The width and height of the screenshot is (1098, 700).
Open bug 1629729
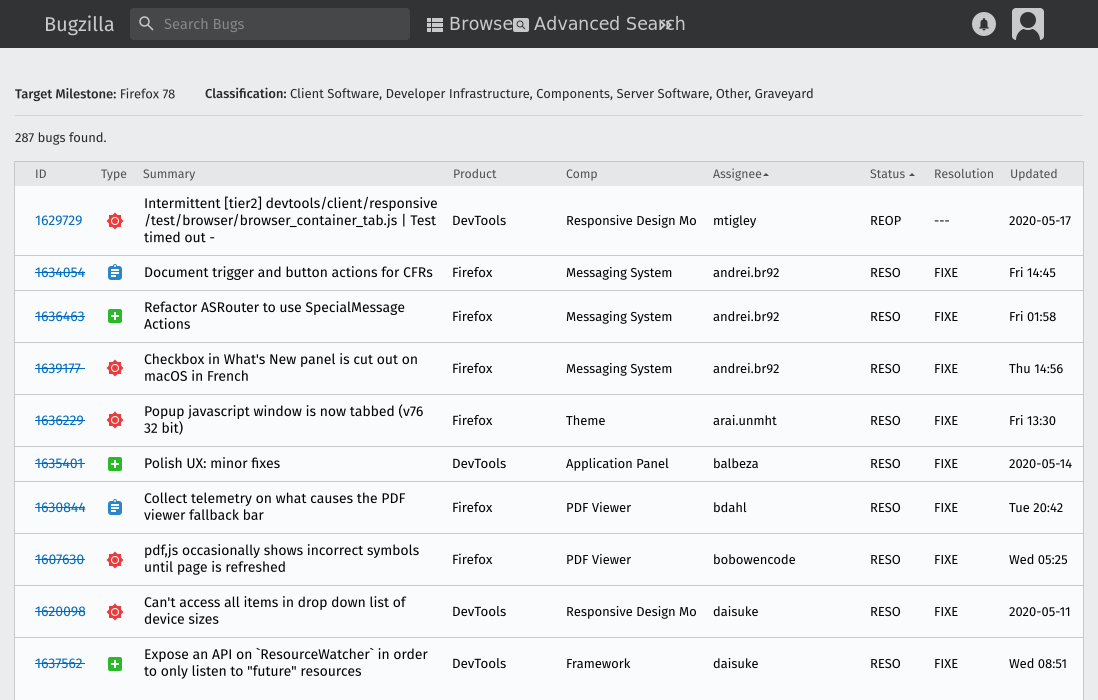[58, 220]
